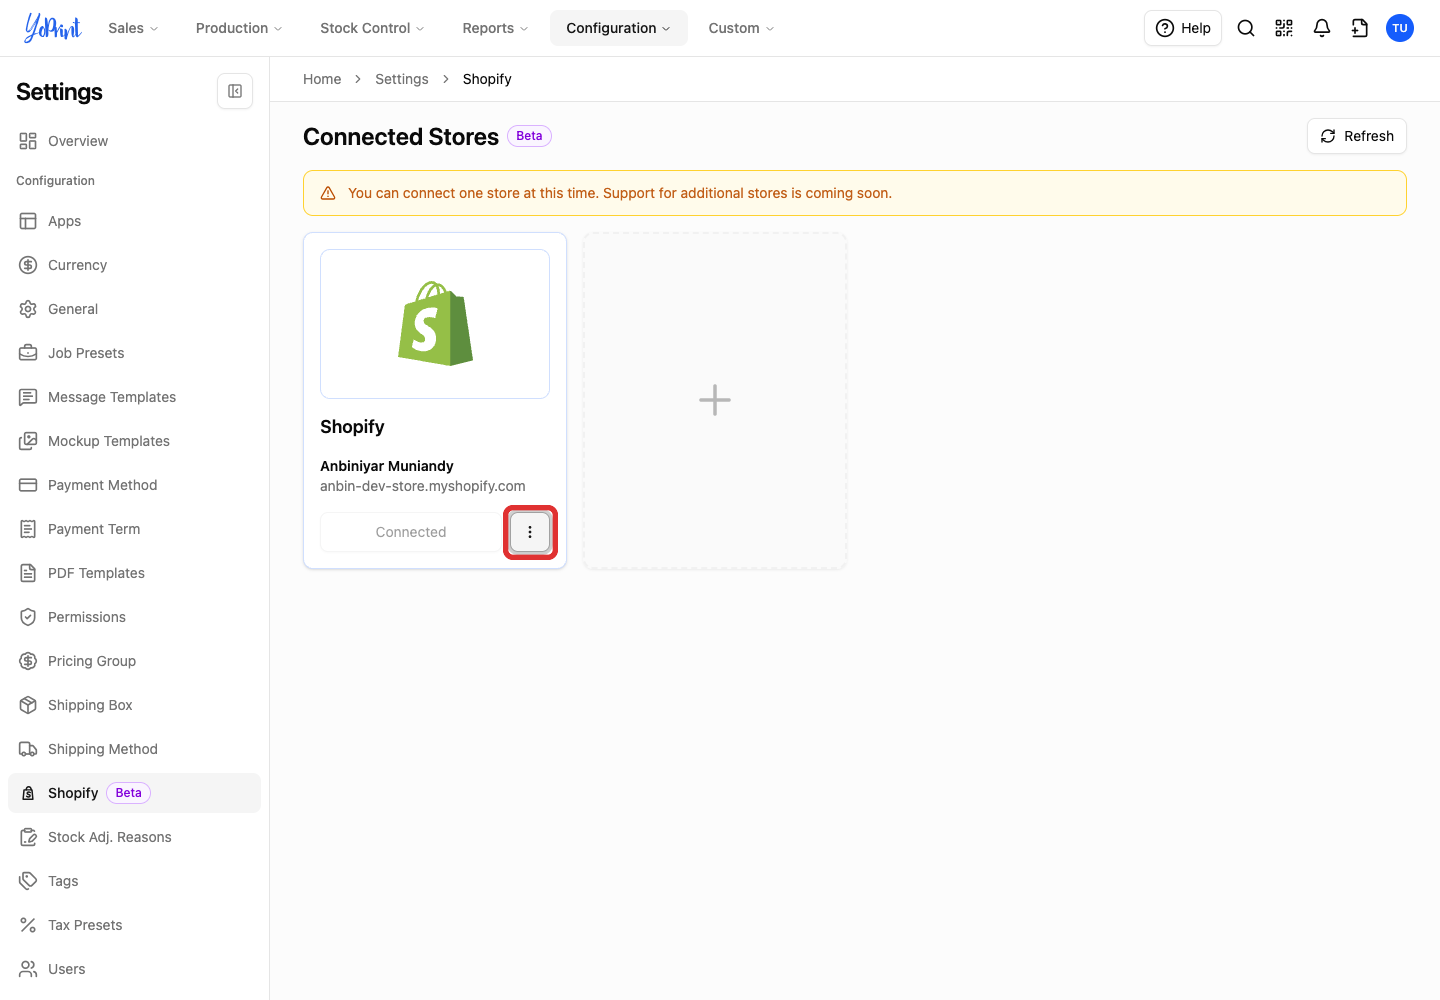The width and height of the screenshot is (1440, 1000).
Task: Expand the Configuration menu
Action: tap(619, 28)
